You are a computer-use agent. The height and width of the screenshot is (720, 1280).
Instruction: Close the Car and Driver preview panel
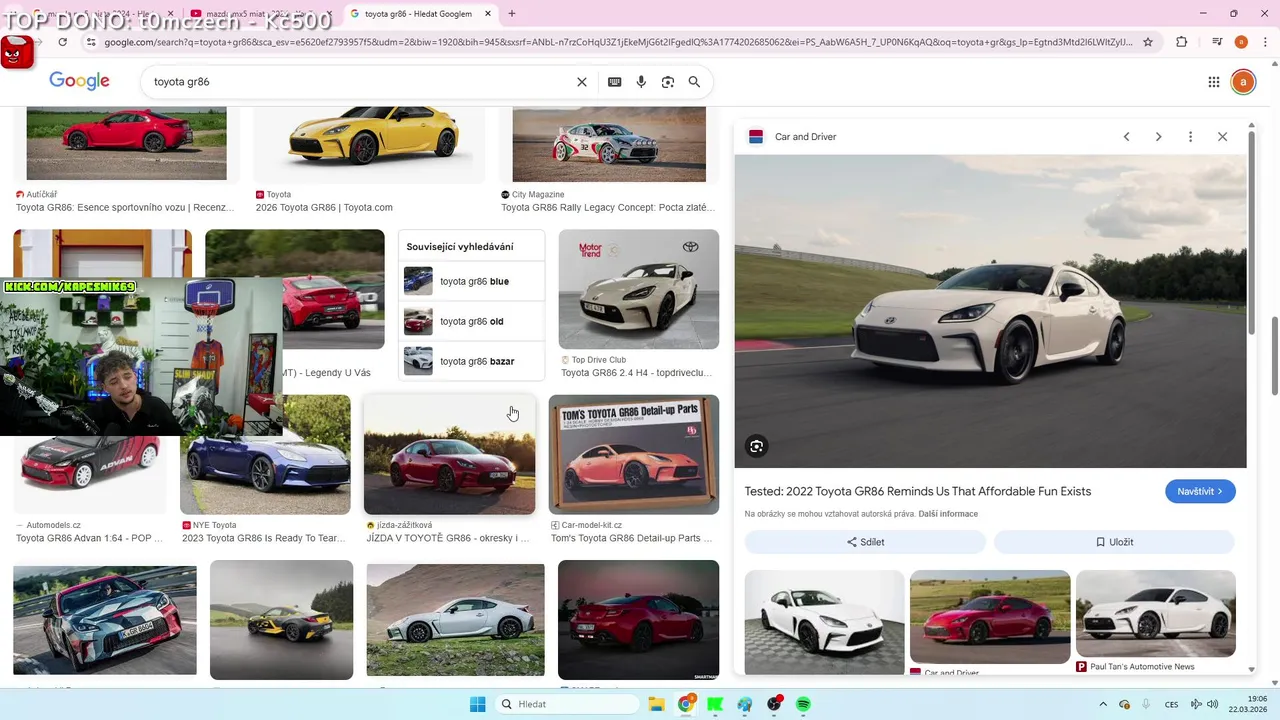(1222, 137)
